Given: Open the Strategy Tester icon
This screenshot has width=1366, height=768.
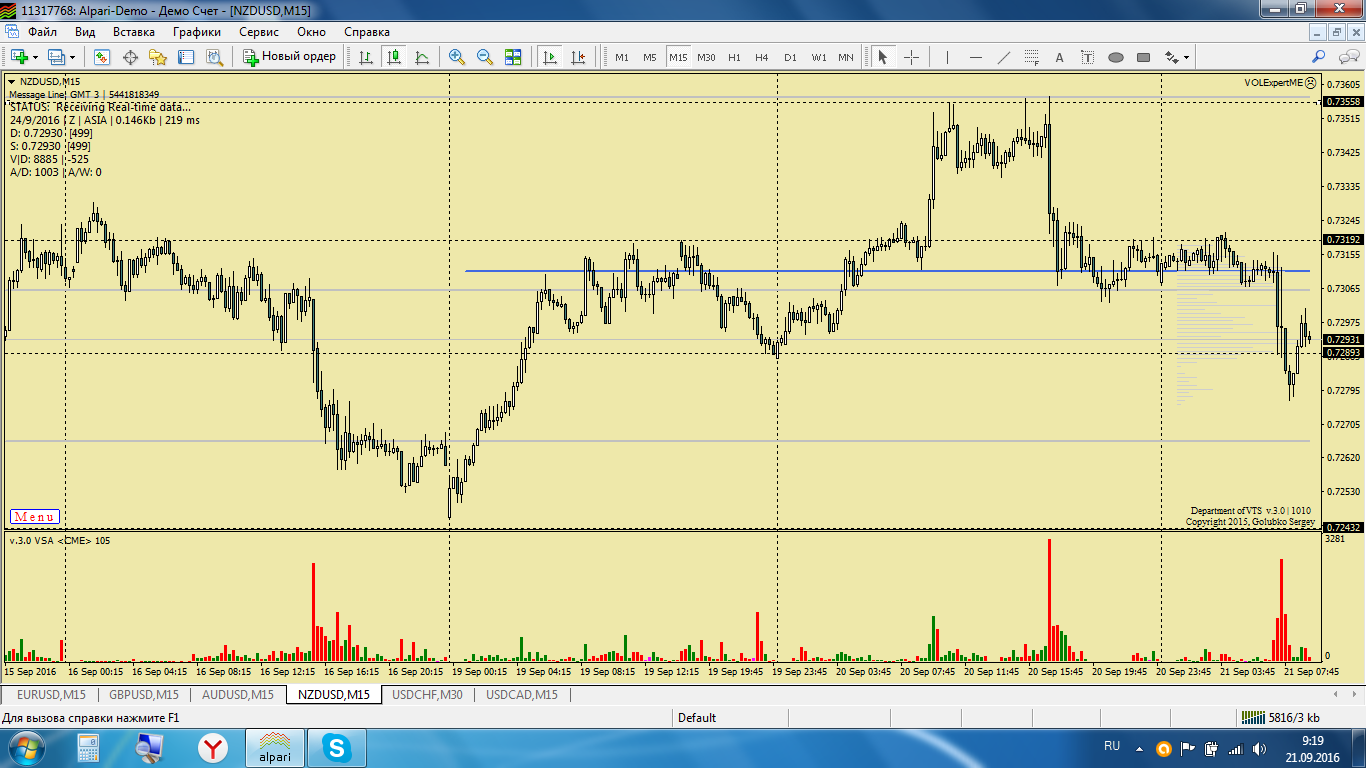Looking at the screenshot, I should (214, 57).
